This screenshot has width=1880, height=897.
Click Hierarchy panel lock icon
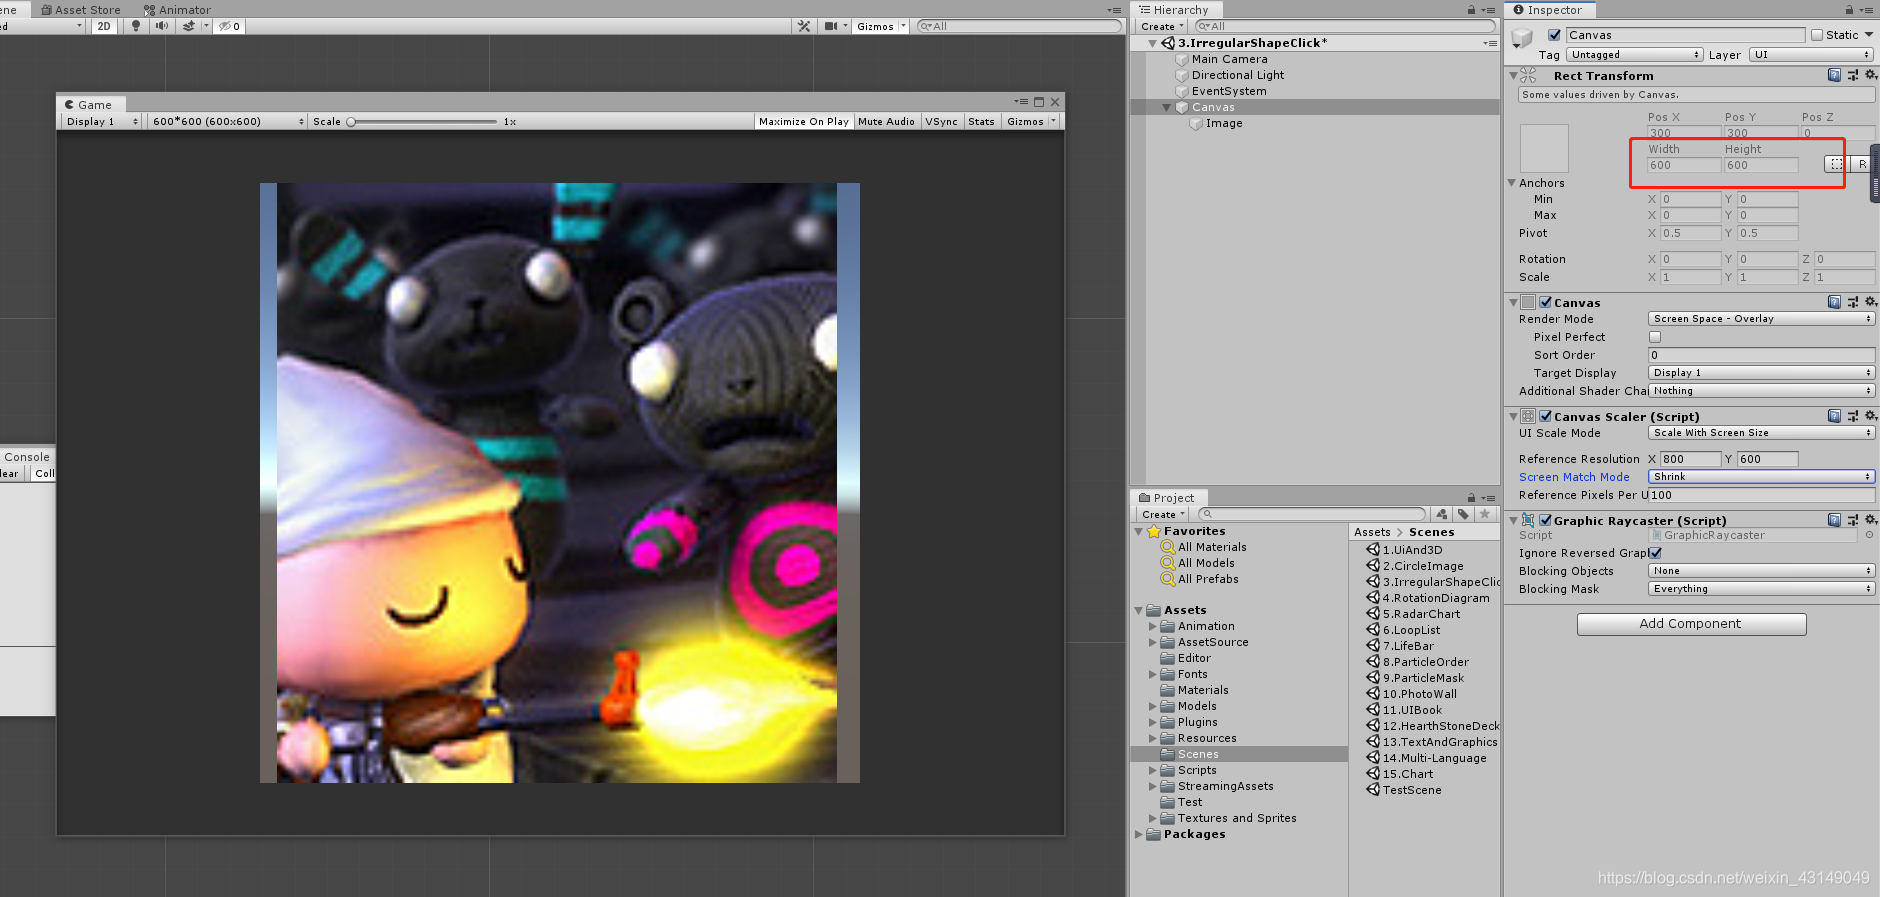pos(1471,10)
